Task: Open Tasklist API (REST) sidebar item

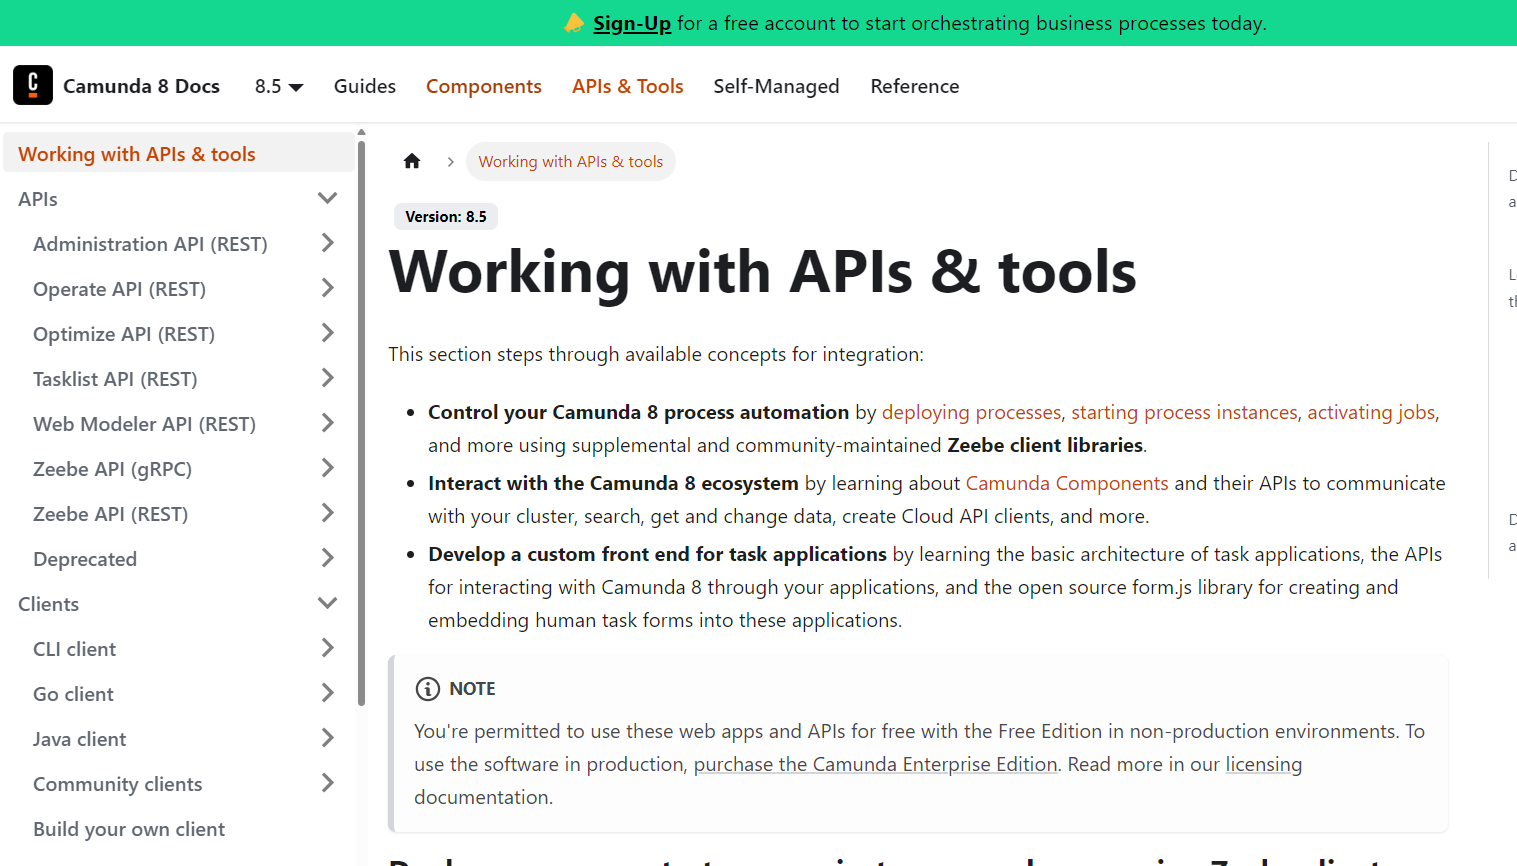Action: coord(115,379)
